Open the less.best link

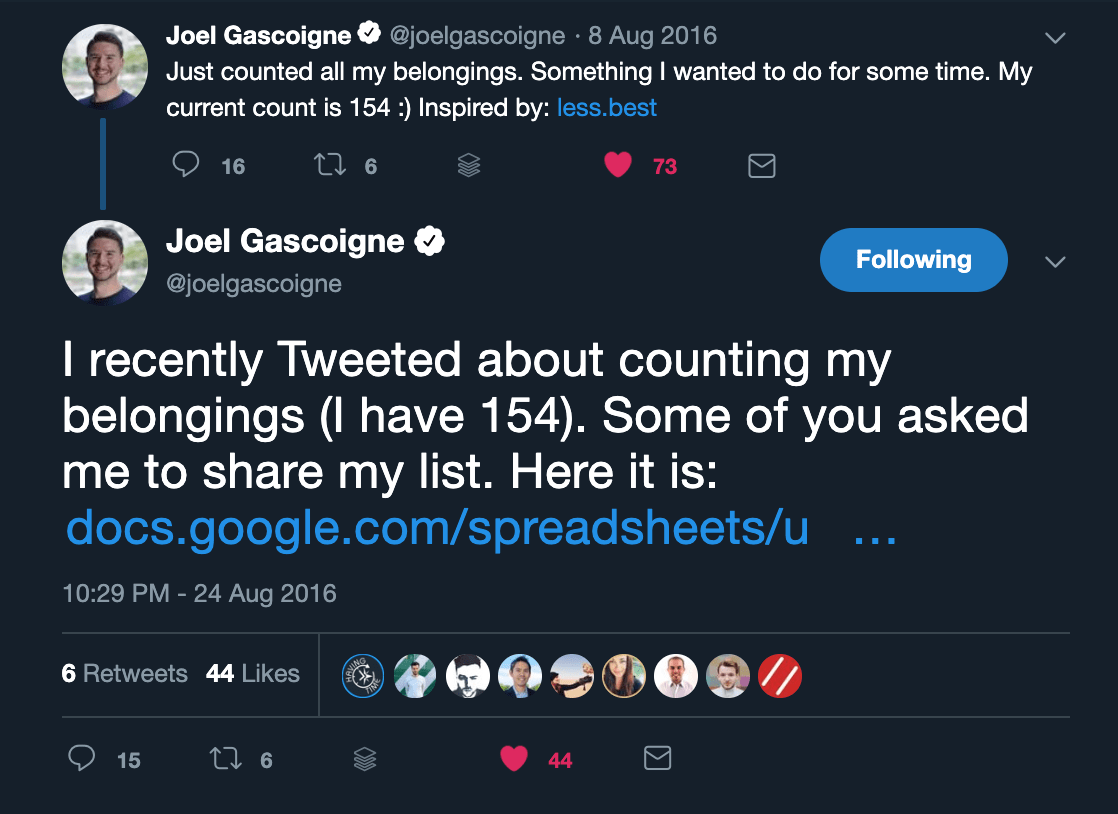[607, 108]
